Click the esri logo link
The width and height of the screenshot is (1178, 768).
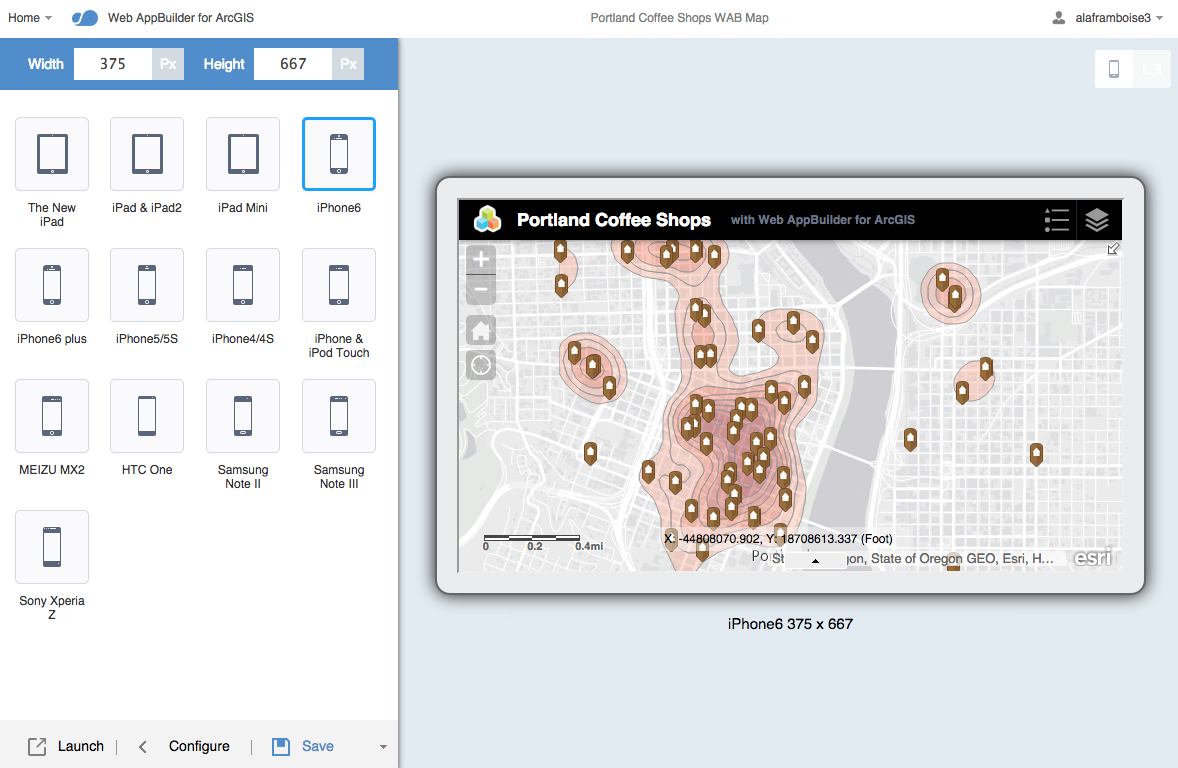(1093, 557)
